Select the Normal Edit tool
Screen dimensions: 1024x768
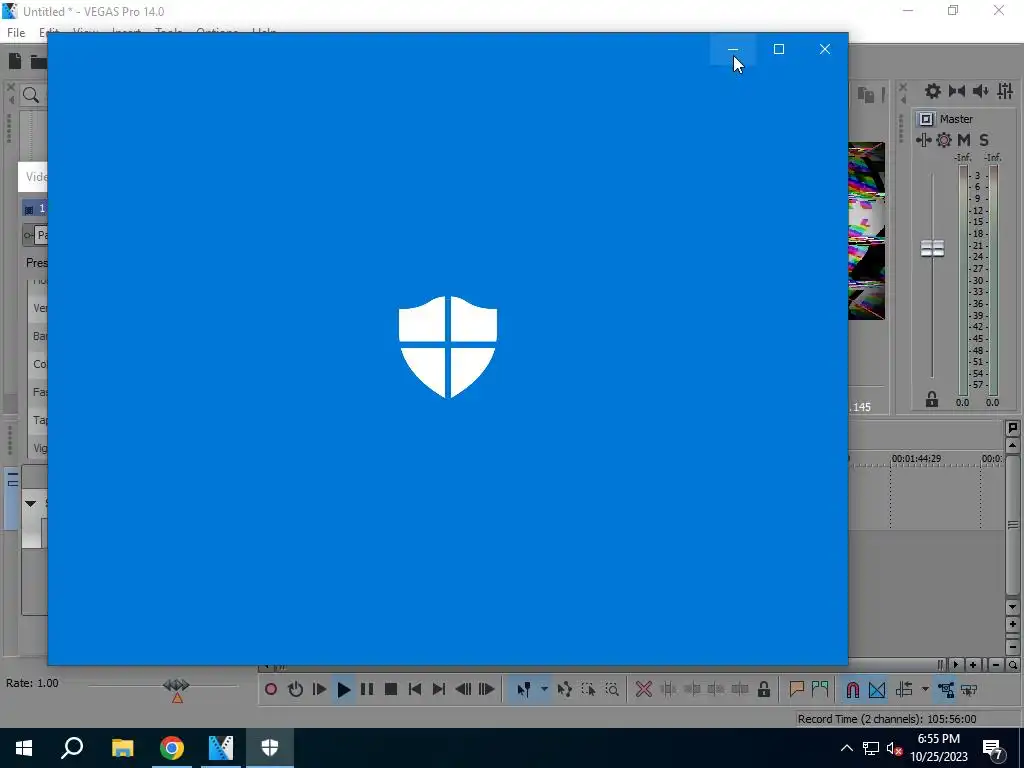[523, 689]
